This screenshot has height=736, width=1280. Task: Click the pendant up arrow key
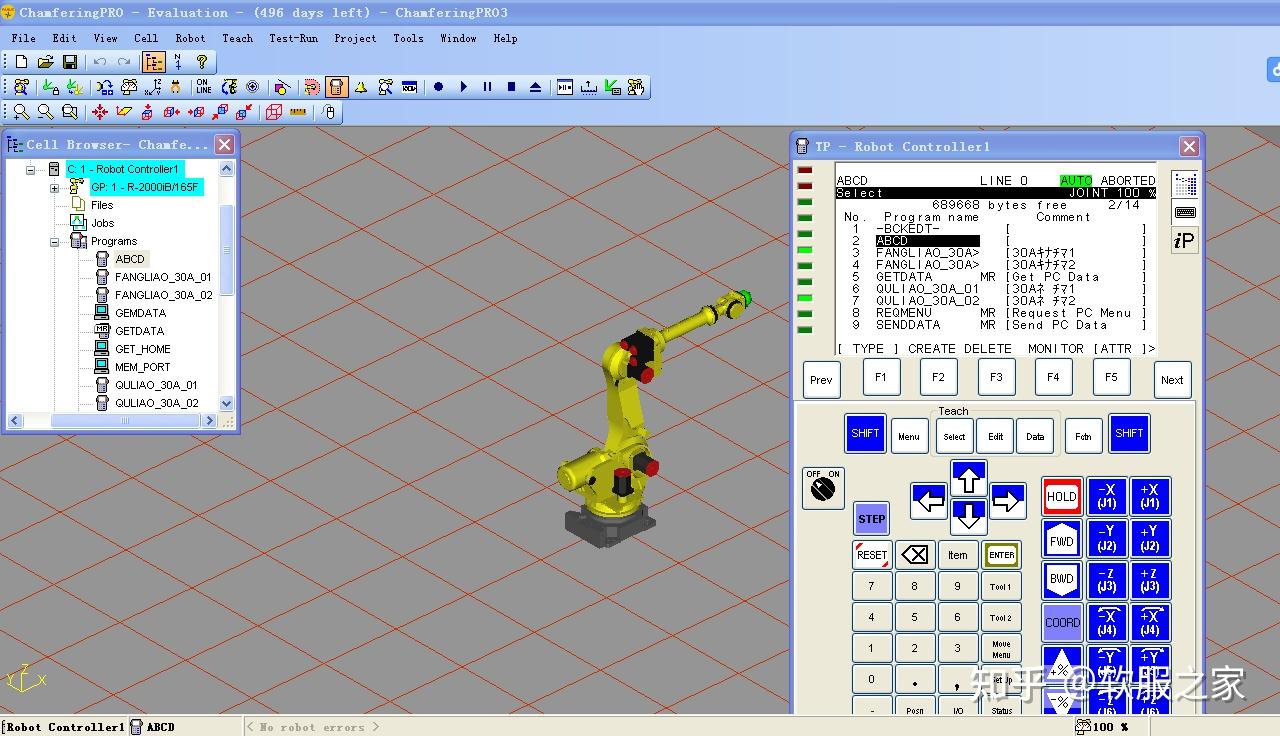(968, 478)
